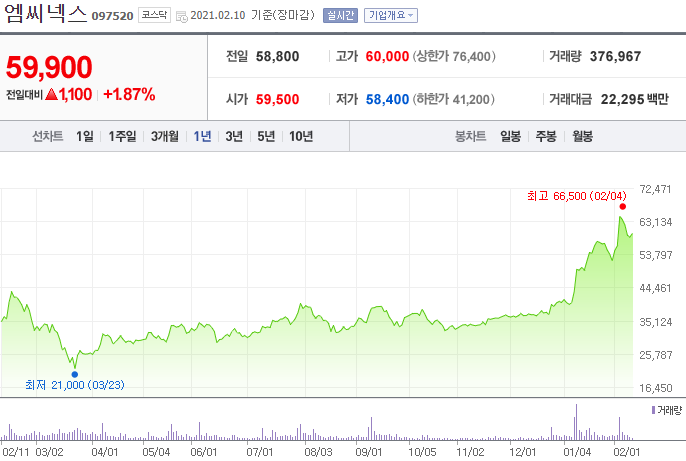This screenshot has width=686, height=461.
Task: Click the 전일대비 change amount 1,100
Action: [x=75, y=94]
